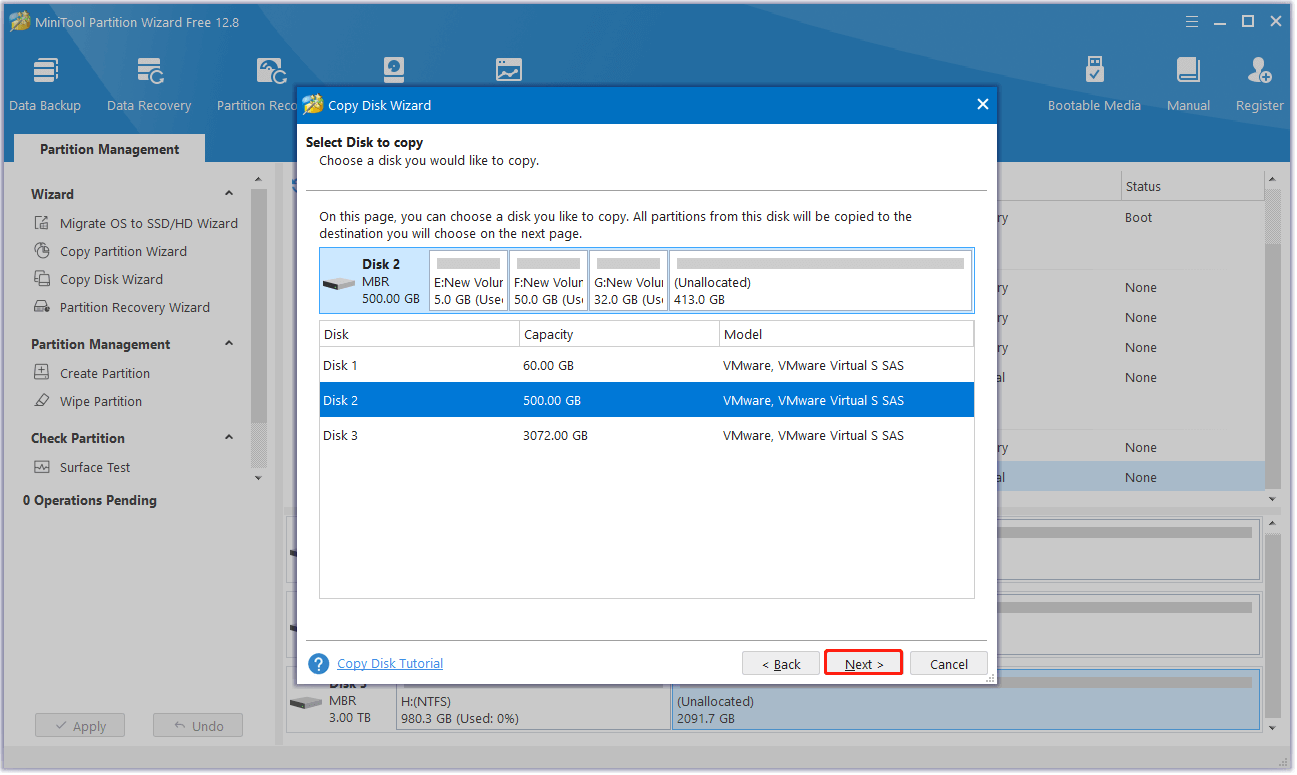Click the Model column header
The height and width of the screenshot is (775, 1297).
[x=846, y=334]
